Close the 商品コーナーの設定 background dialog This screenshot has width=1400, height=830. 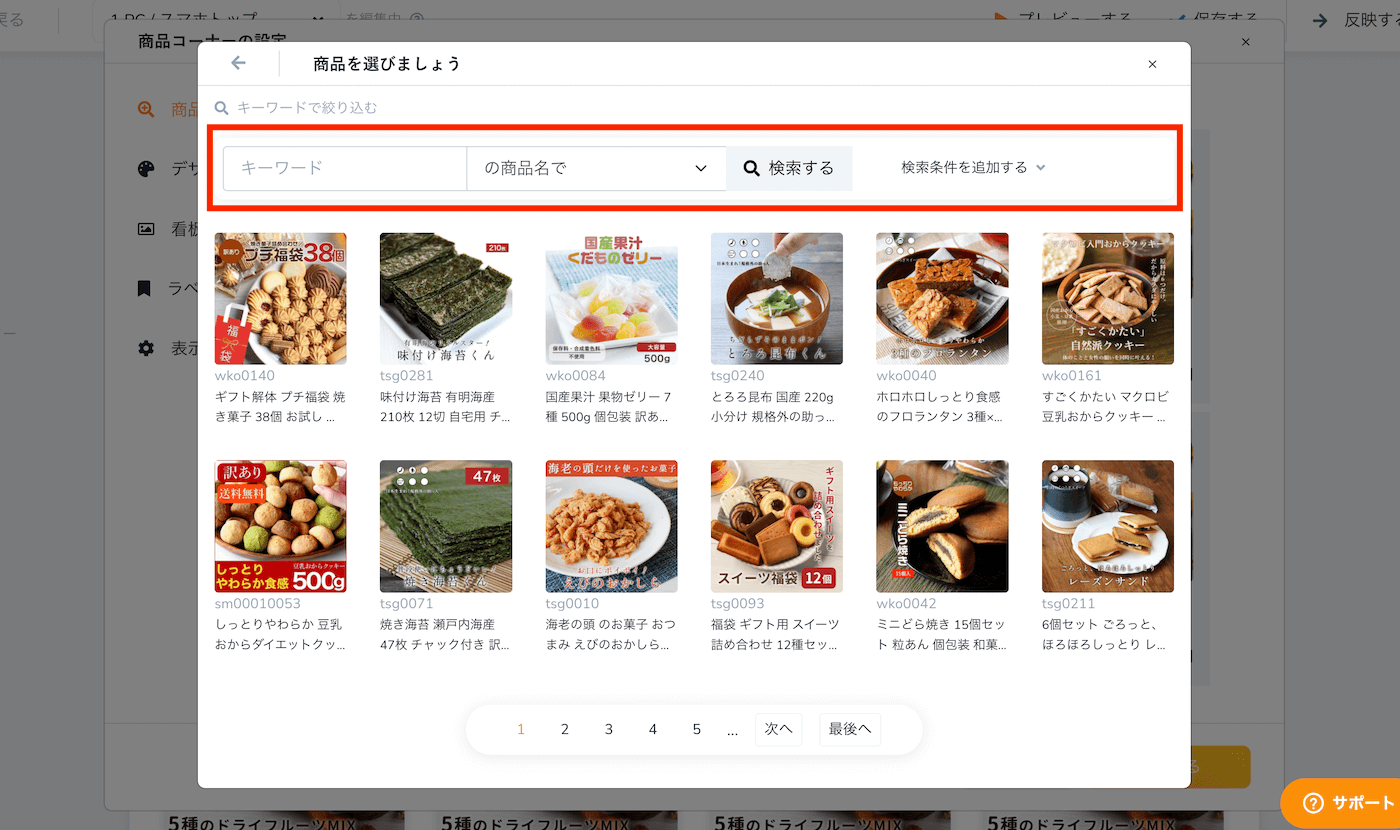pyautogui.click(x=1245, y=42)
